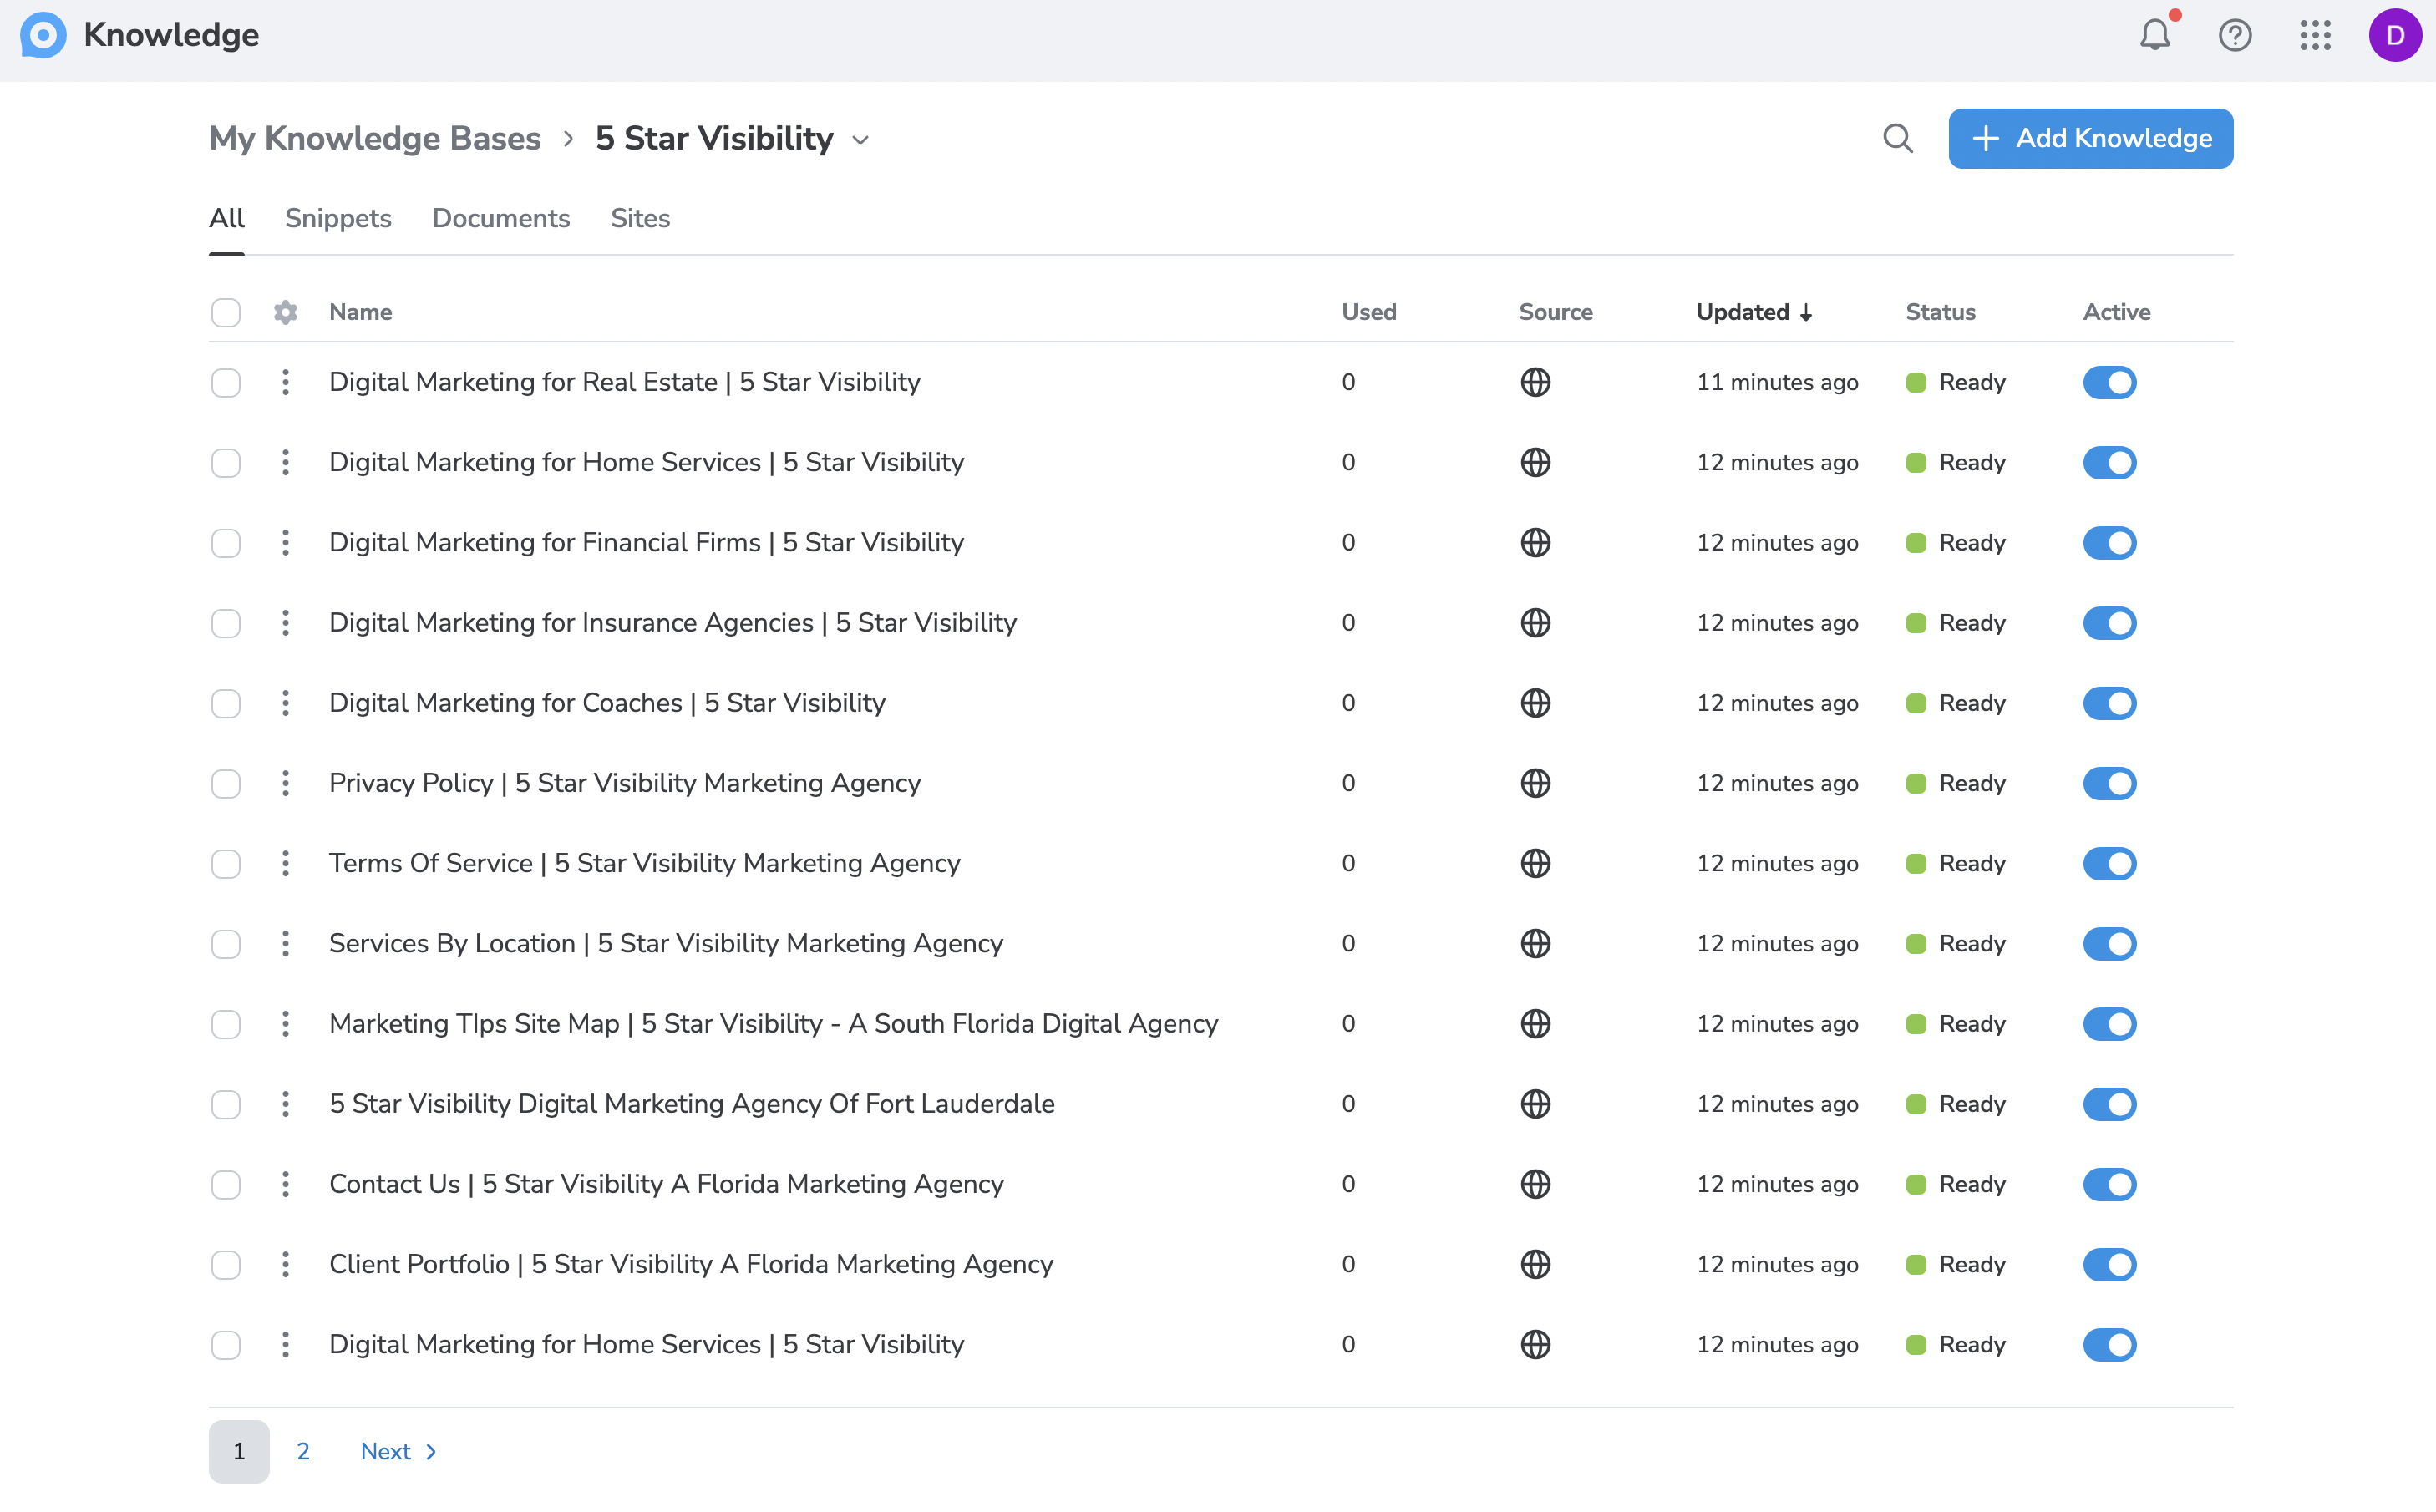Tick the select-all header checkbox
The height and width of the screenshot is (1512, 2436).
(x=226, y=312)
